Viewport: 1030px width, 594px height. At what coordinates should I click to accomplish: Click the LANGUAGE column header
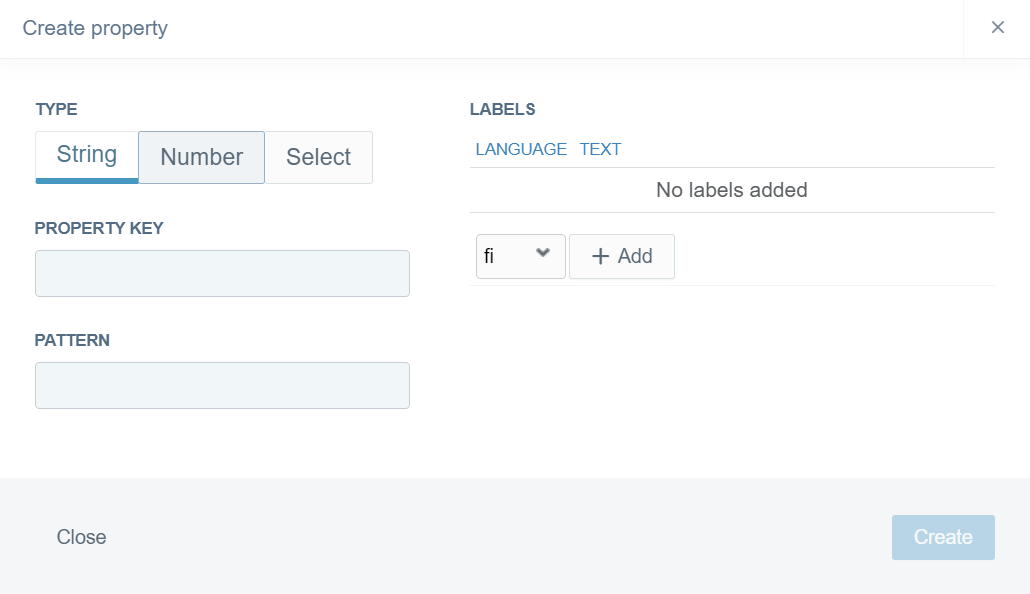point(521,149)
